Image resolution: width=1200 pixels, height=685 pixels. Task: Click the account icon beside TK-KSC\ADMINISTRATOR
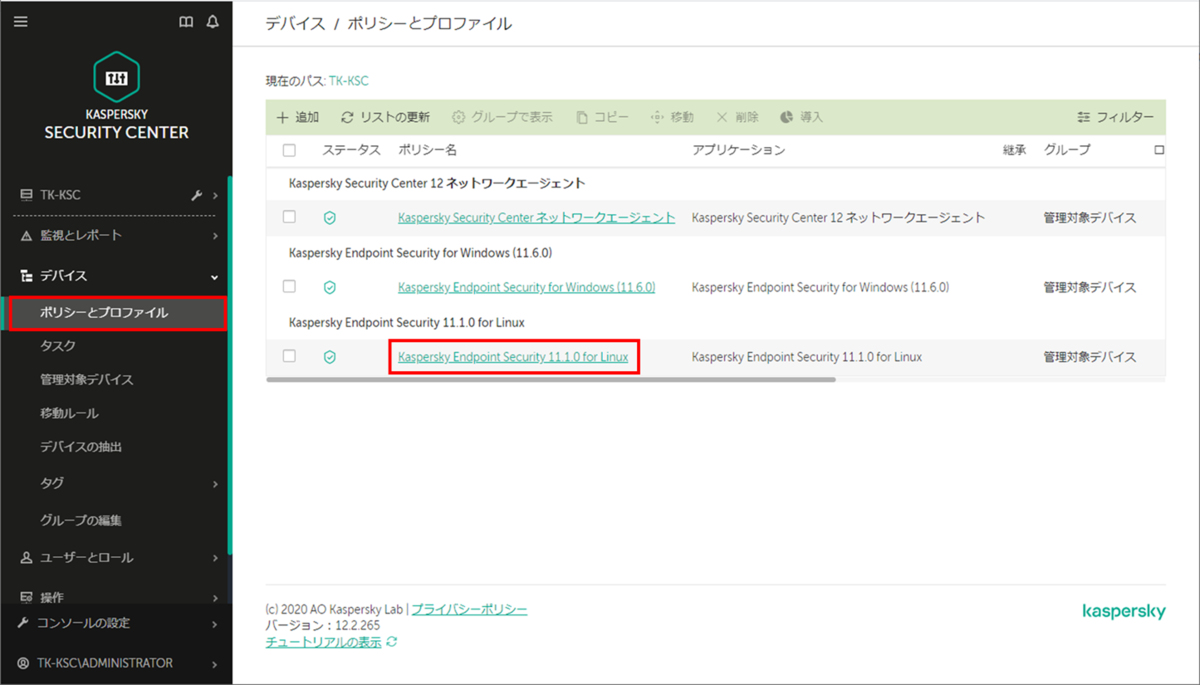24,663
